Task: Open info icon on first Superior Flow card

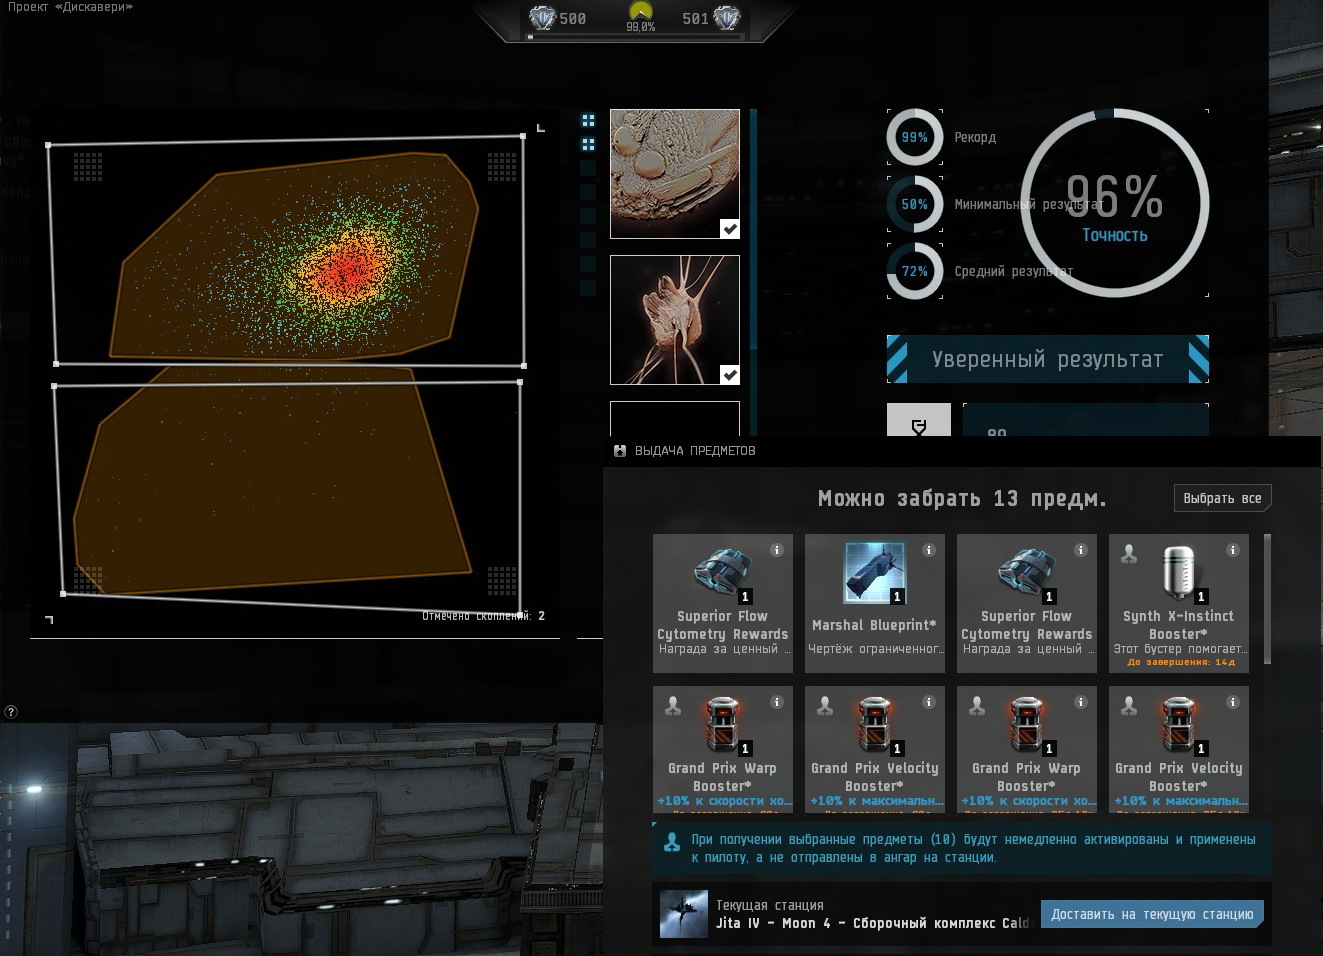Action: click(777, 550)
